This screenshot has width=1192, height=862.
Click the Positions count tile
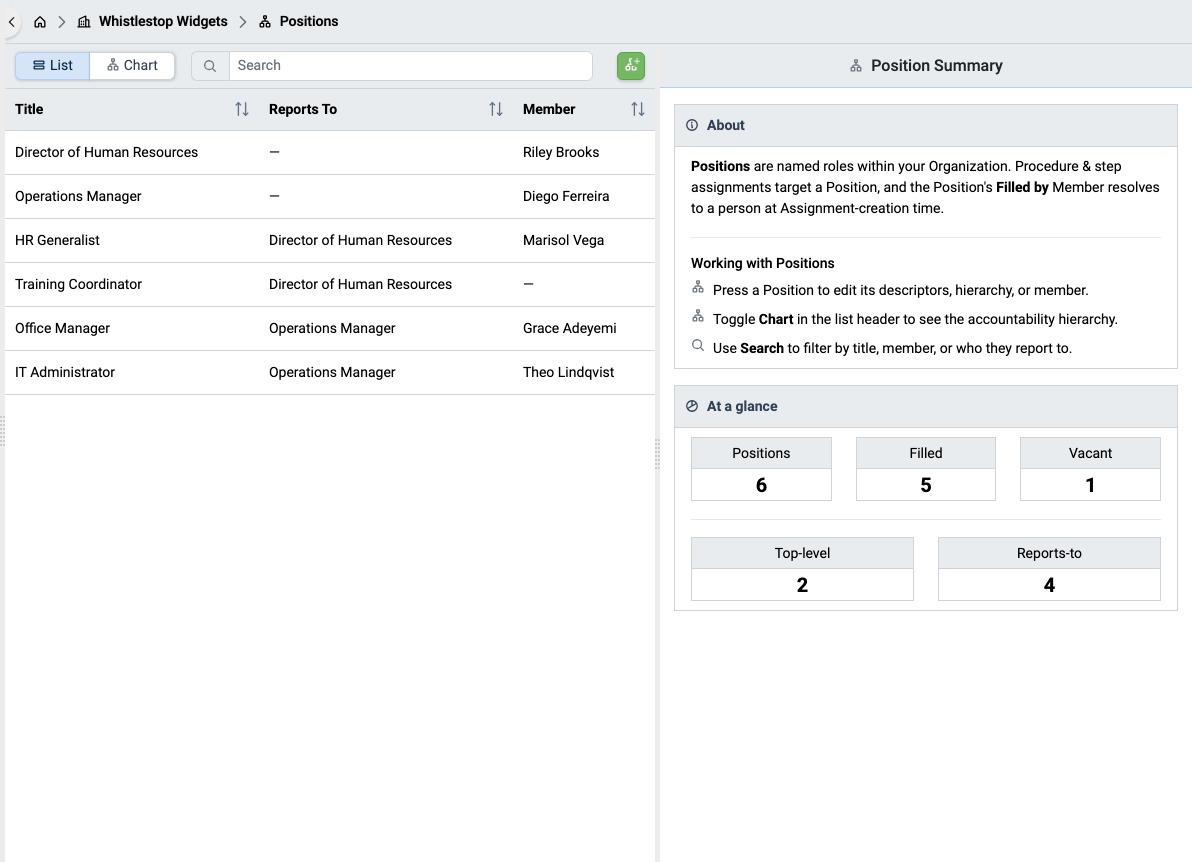tap(761, 469)
